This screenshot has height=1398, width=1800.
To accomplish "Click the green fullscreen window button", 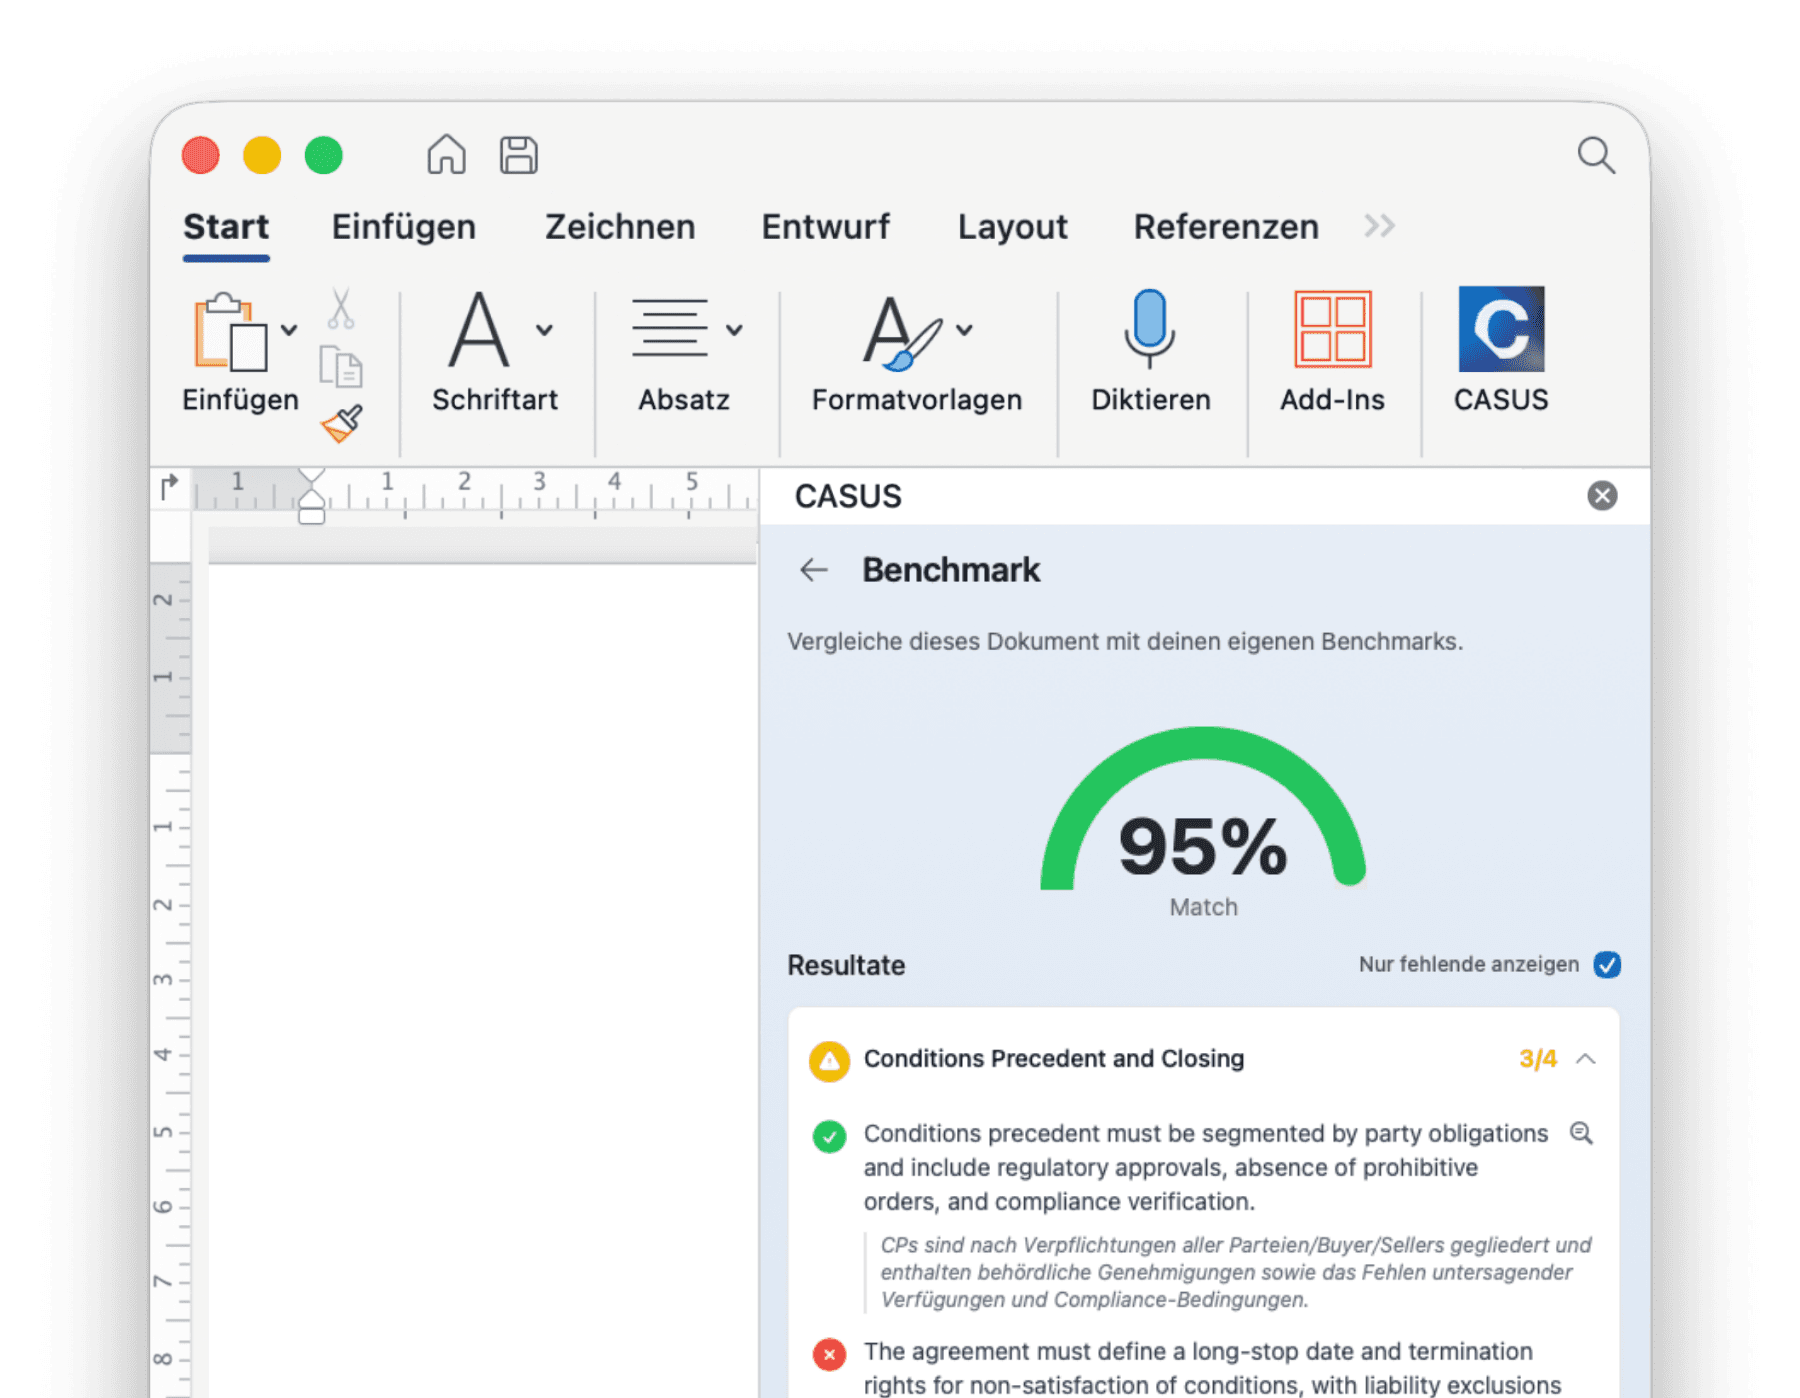I will [x=324, y=156].
